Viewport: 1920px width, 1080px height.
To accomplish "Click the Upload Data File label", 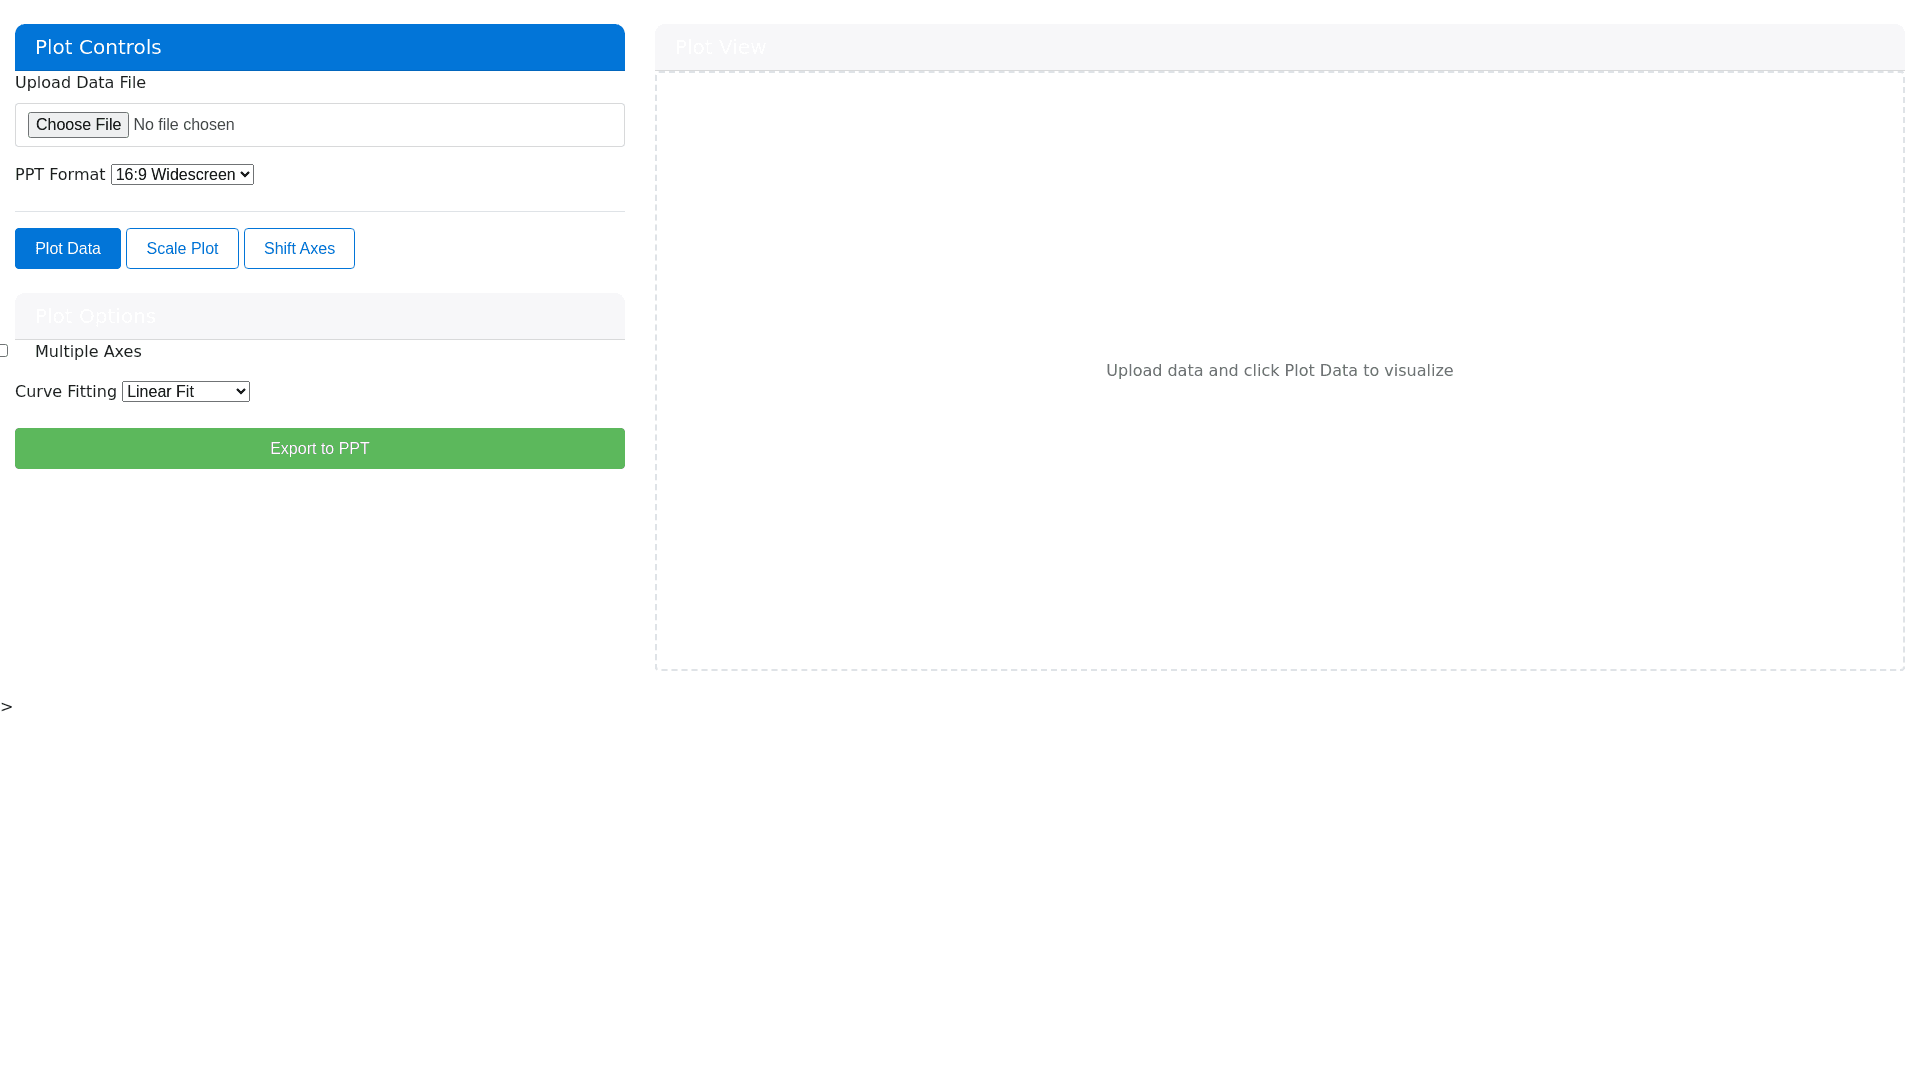I will 80,83.
